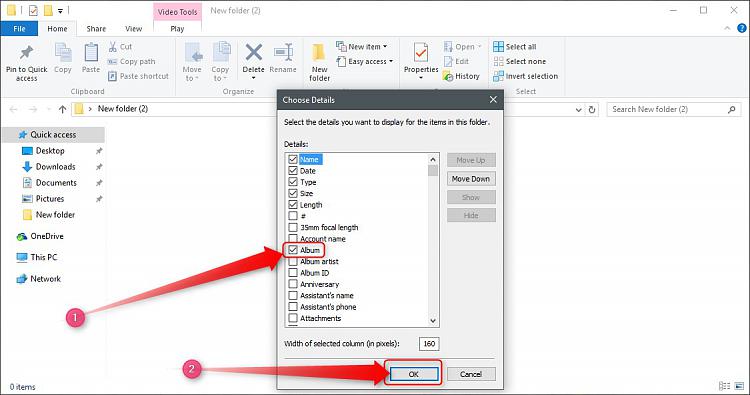
Task: Open file History in ribbon
Action: (461, 76)
